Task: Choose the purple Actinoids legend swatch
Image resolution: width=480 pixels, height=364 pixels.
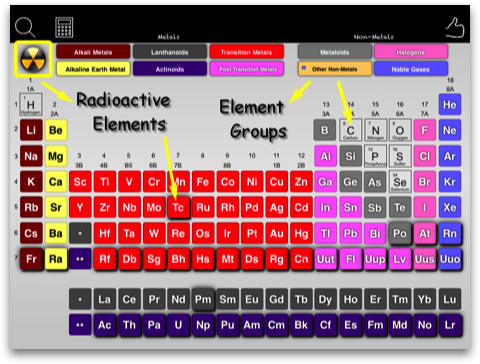Action: [170, 69]
